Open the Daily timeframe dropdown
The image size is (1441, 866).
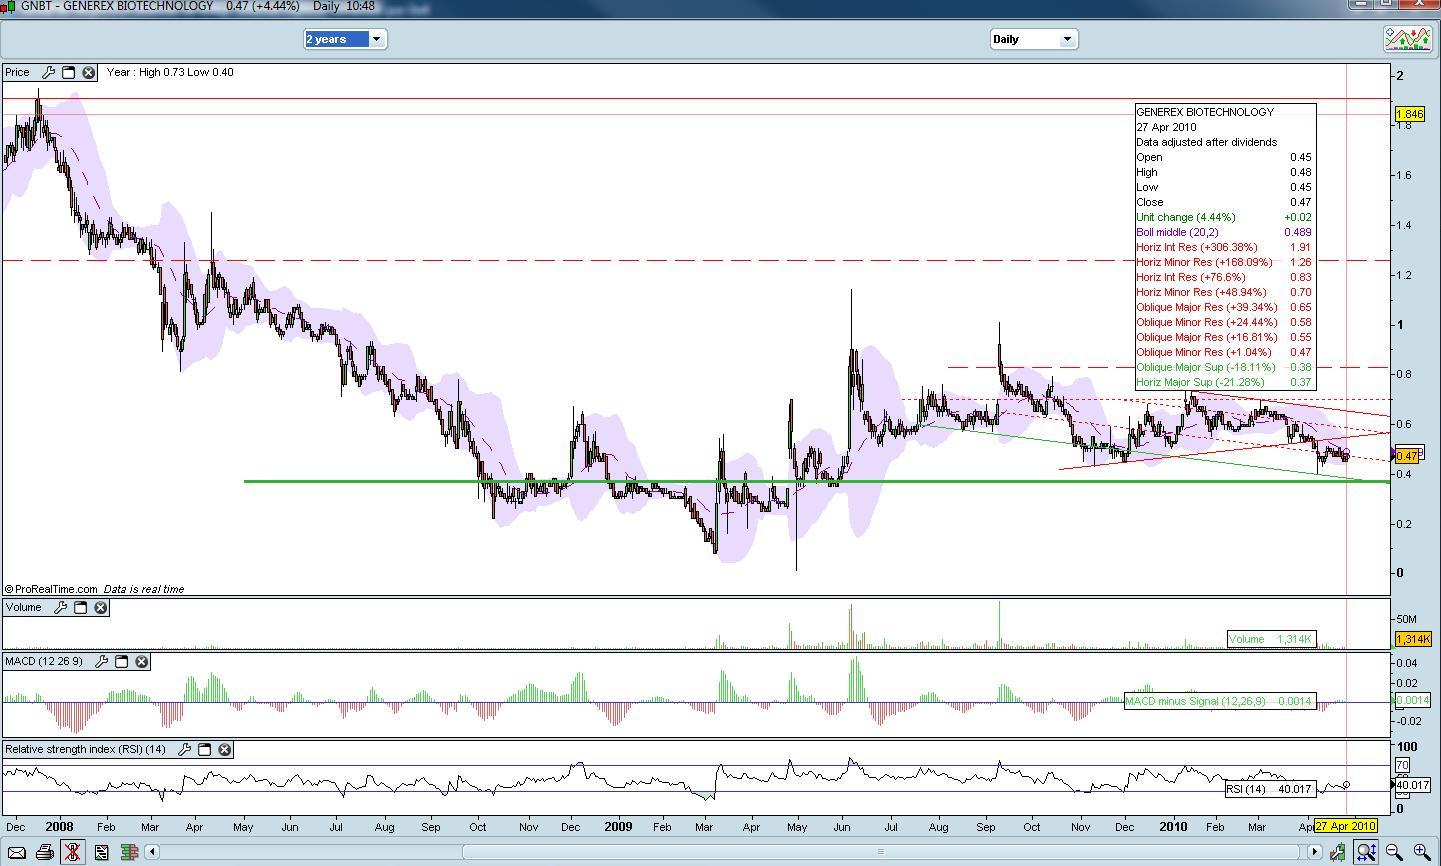(1033, 39)
